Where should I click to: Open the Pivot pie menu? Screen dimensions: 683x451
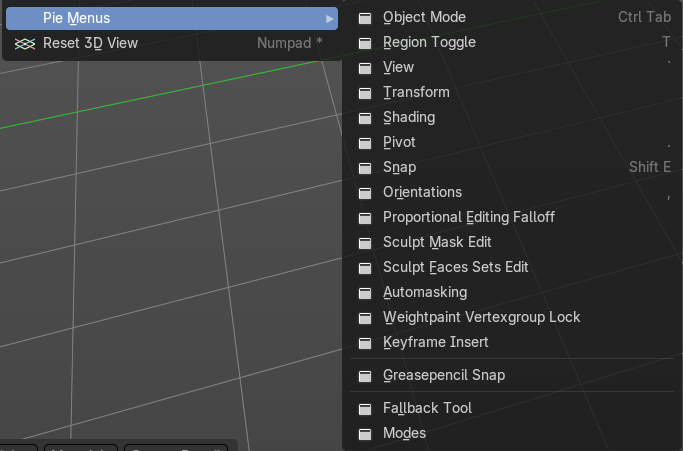click(512, 142)
